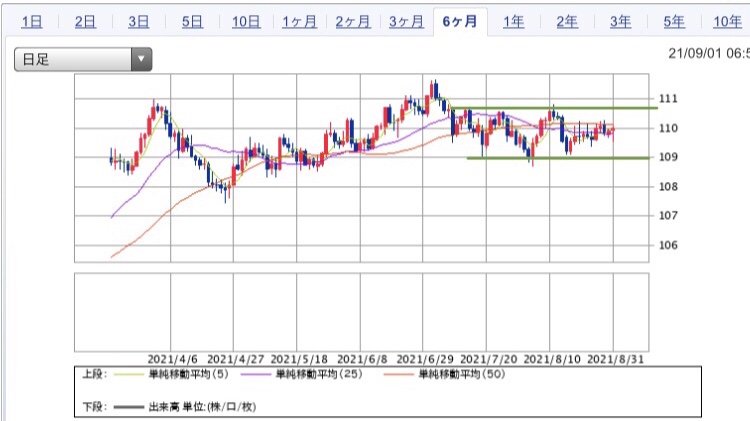Click the 109 price axis label
The image size is (750, 421).
point(668,157)
